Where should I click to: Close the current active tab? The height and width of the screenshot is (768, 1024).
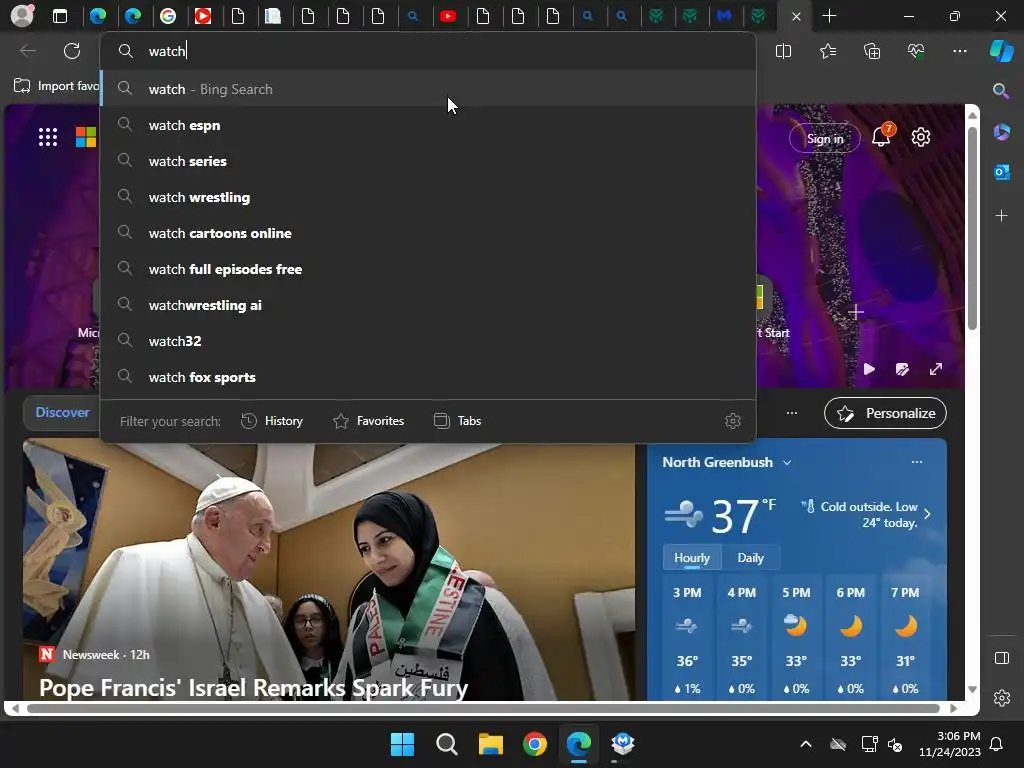pyautogui.click(x=796, y=16)
